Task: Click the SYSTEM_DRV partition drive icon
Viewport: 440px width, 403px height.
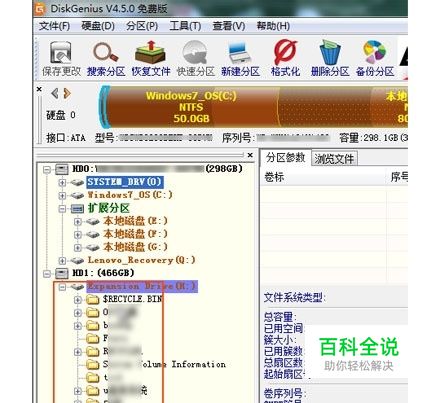Action: (77, 182)
